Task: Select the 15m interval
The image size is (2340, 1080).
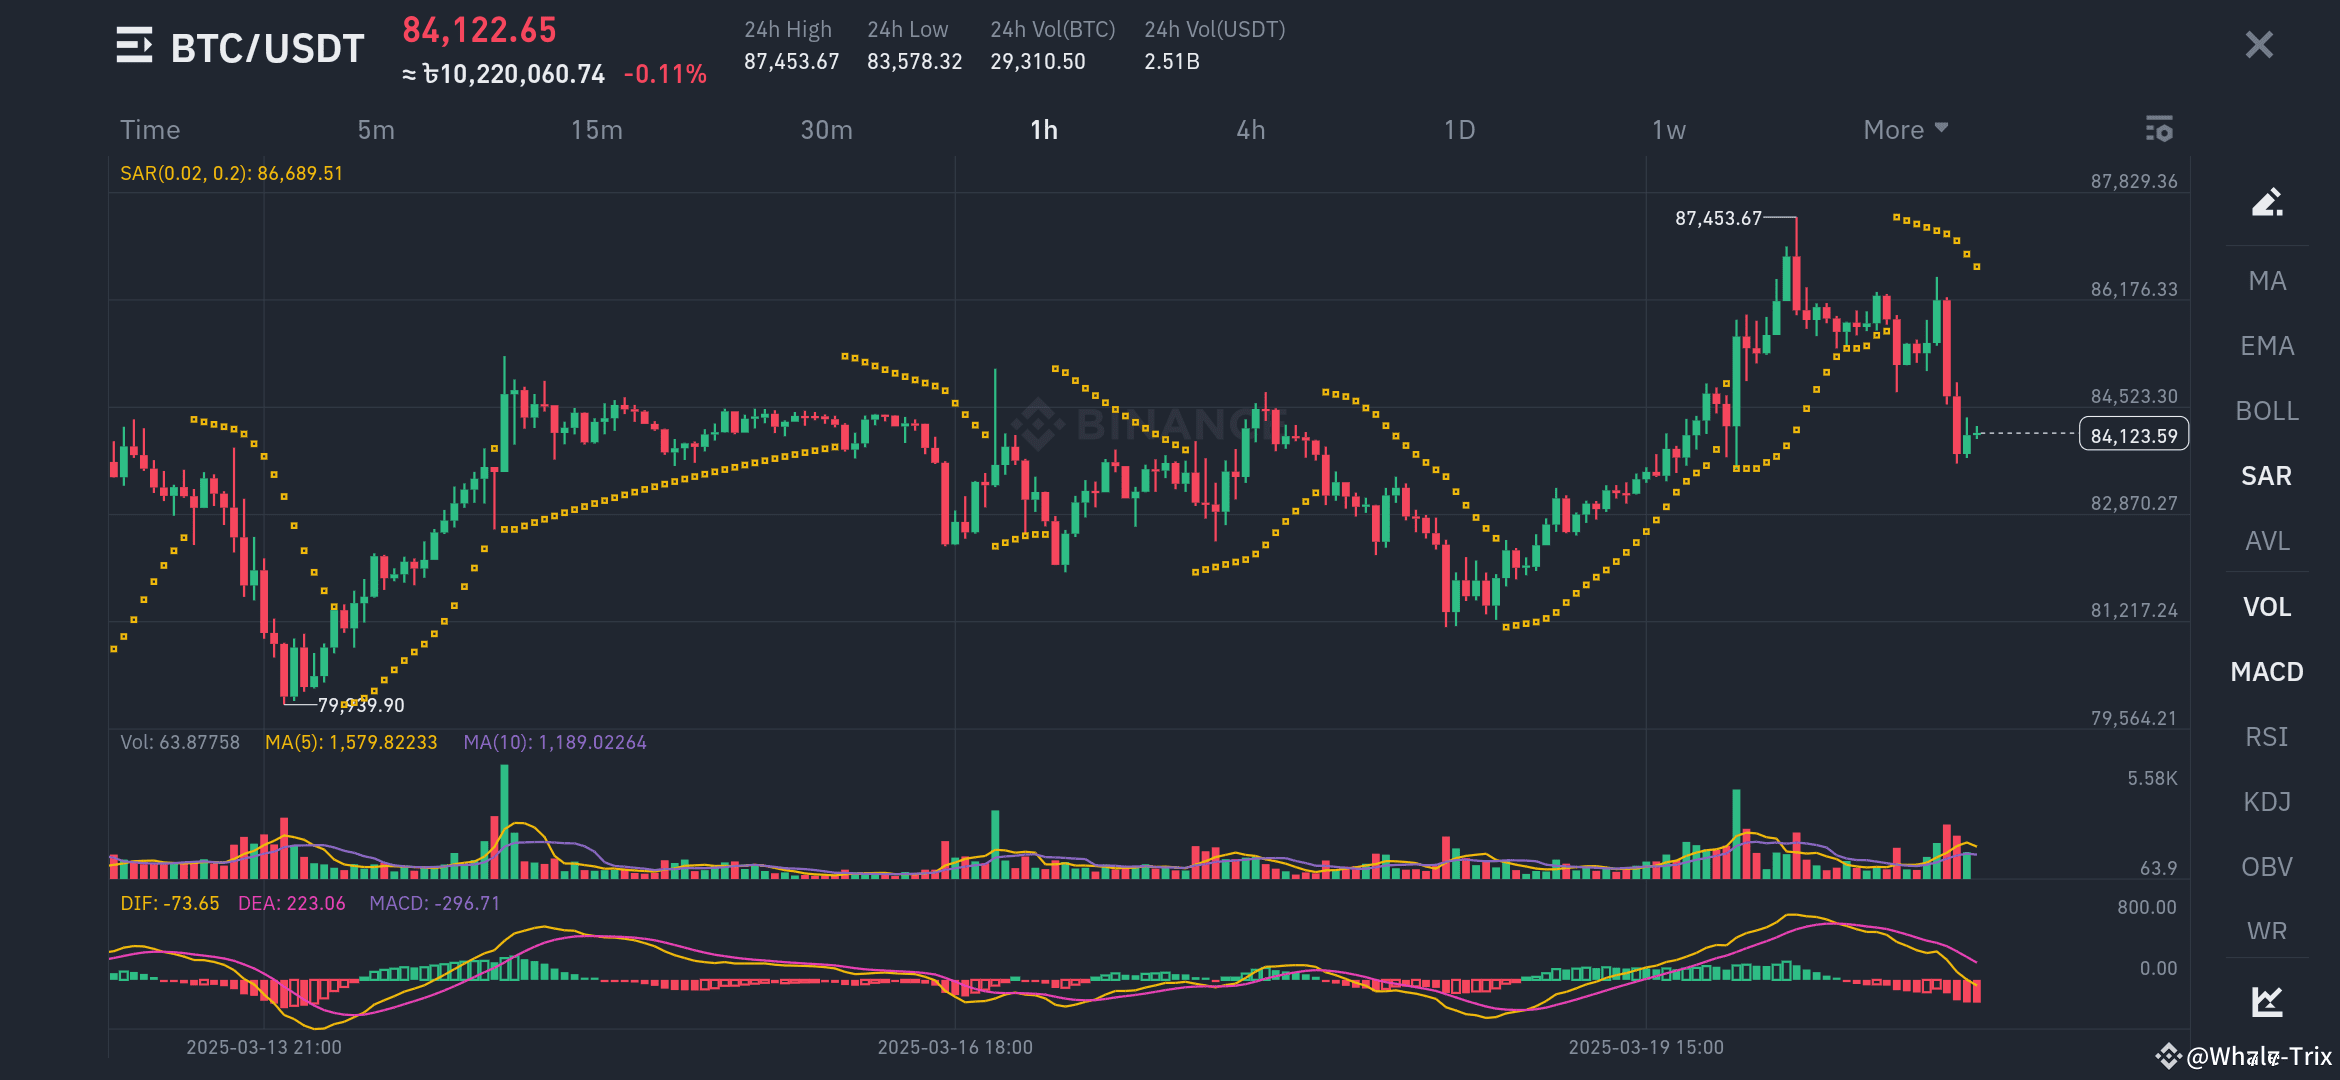Action: pyautogui.click(x=597, y=129)
